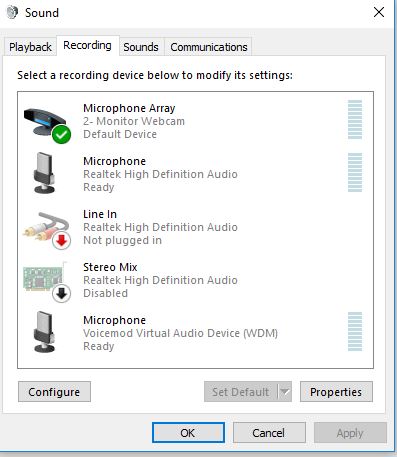Confirm with the OK button
This screenshot has height=457, width=397.
188,433
